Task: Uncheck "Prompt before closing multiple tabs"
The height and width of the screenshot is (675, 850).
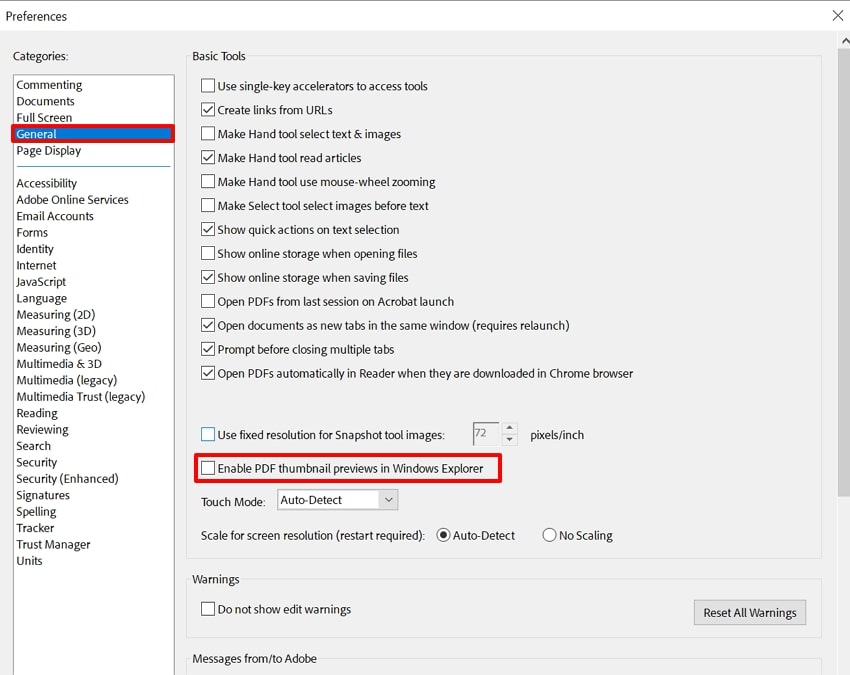Action: [208, 349]
